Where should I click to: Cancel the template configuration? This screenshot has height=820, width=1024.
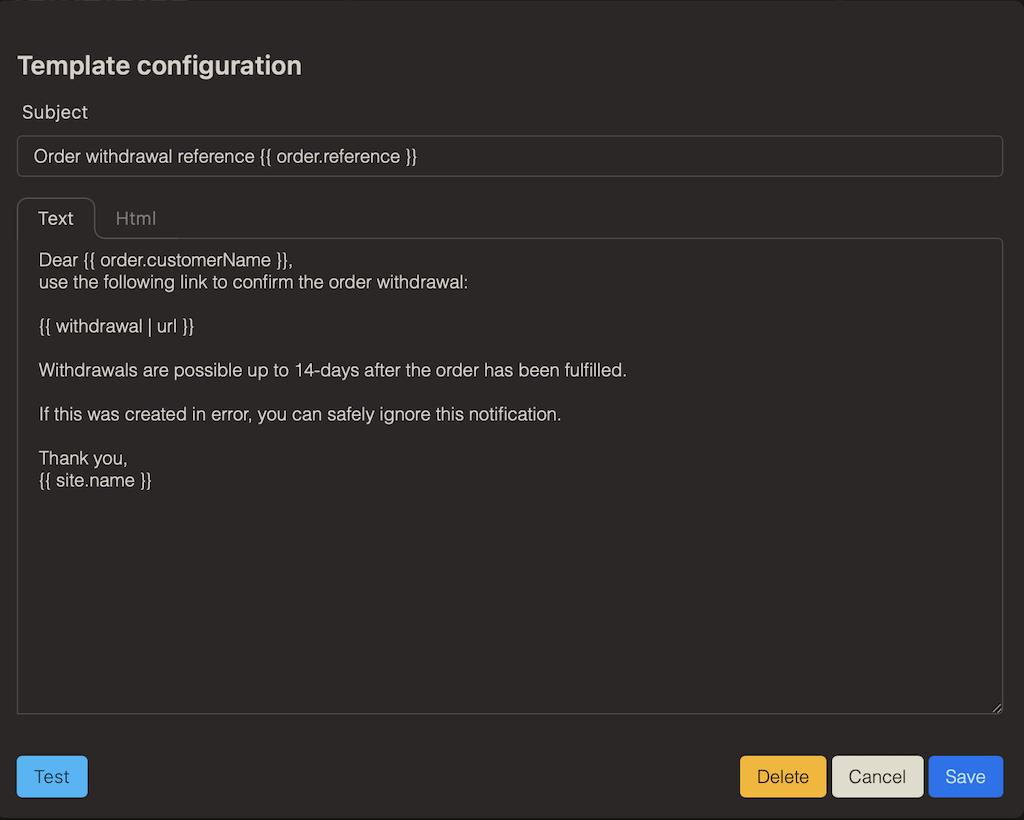877,776
